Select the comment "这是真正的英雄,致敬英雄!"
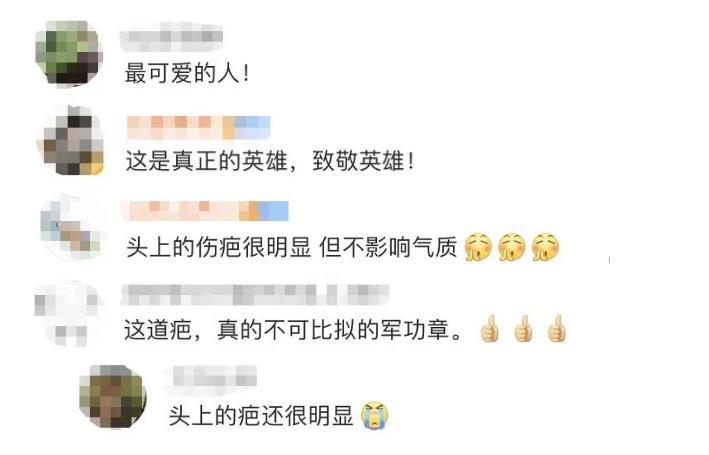The height and width of the screenshot is (455, 709). 270,161
